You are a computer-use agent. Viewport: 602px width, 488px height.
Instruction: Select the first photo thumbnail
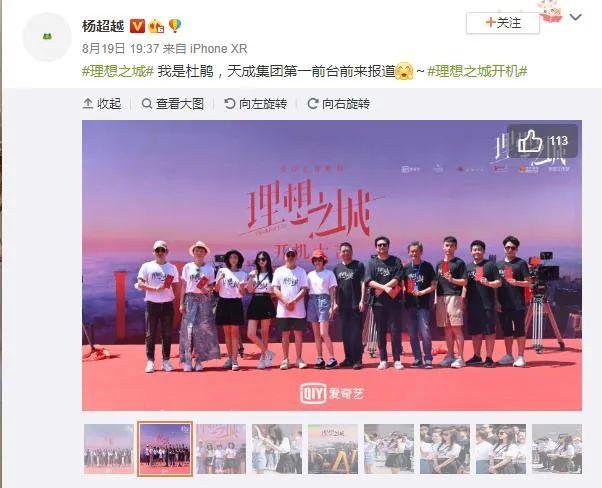click(x=109, y=448)
